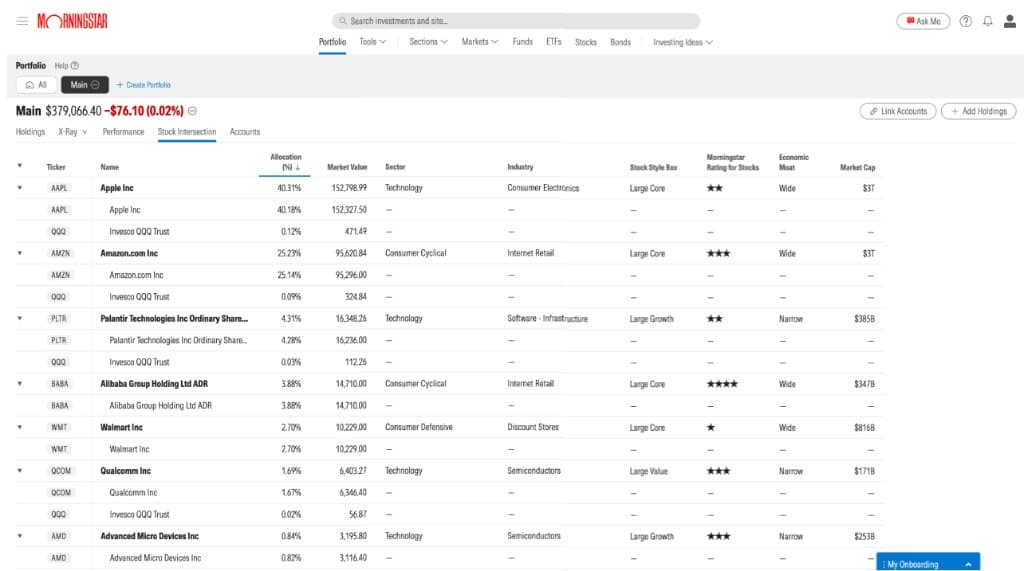Click the AAPL ticker badge in bold Apple row
Viewport: 1024px width, 571px height.
pyautogui.click(x=59, y=188)
